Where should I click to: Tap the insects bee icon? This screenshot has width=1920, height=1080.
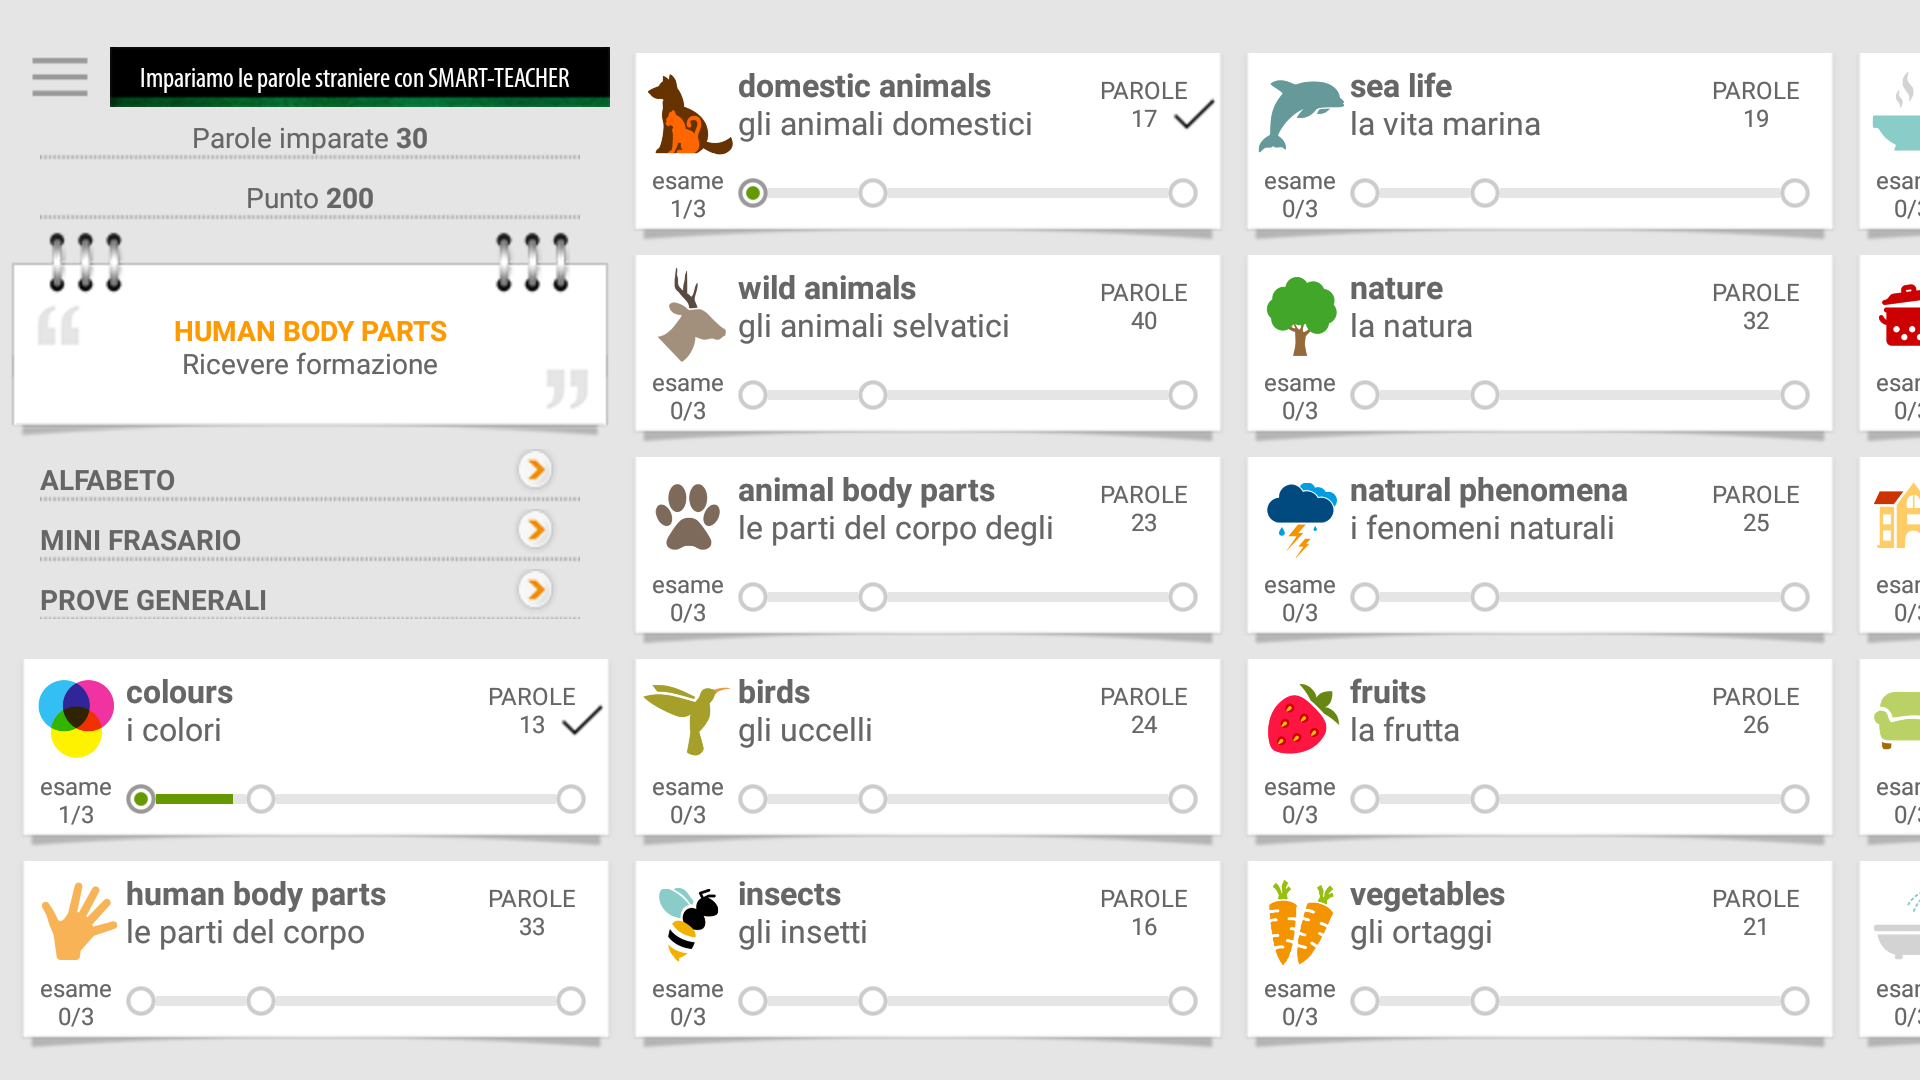click(688, 922)
